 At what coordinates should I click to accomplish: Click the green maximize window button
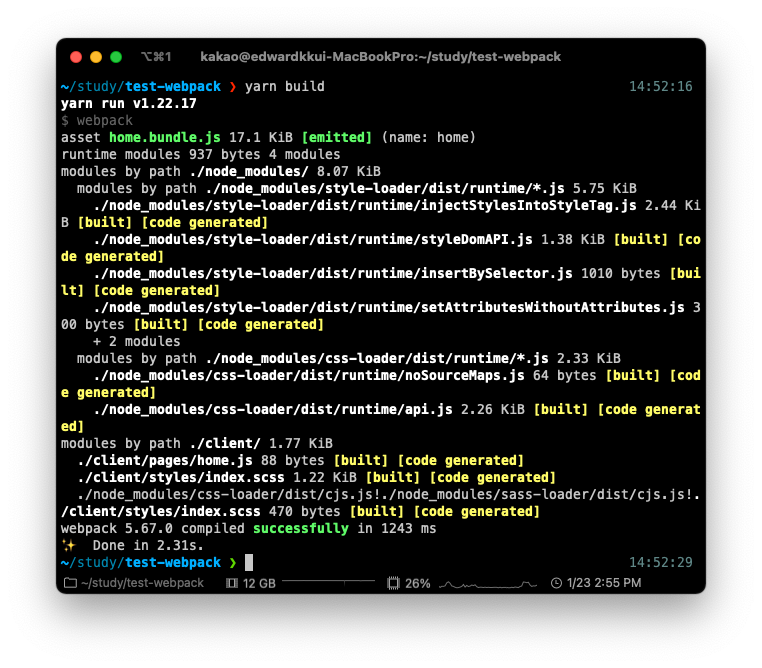point(116,57)
